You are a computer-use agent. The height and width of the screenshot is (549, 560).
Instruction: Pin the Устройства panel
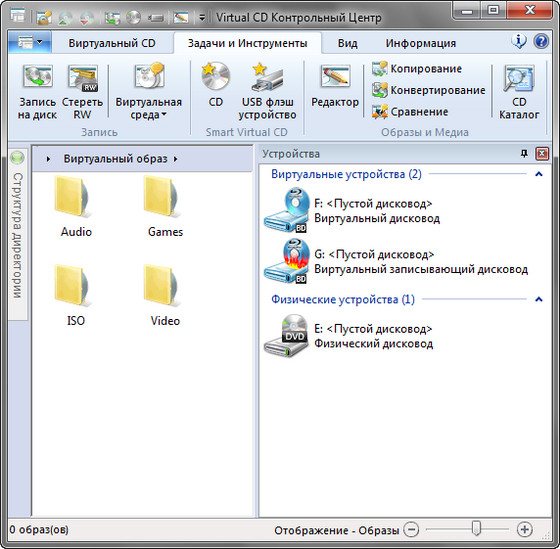(524, 154)
